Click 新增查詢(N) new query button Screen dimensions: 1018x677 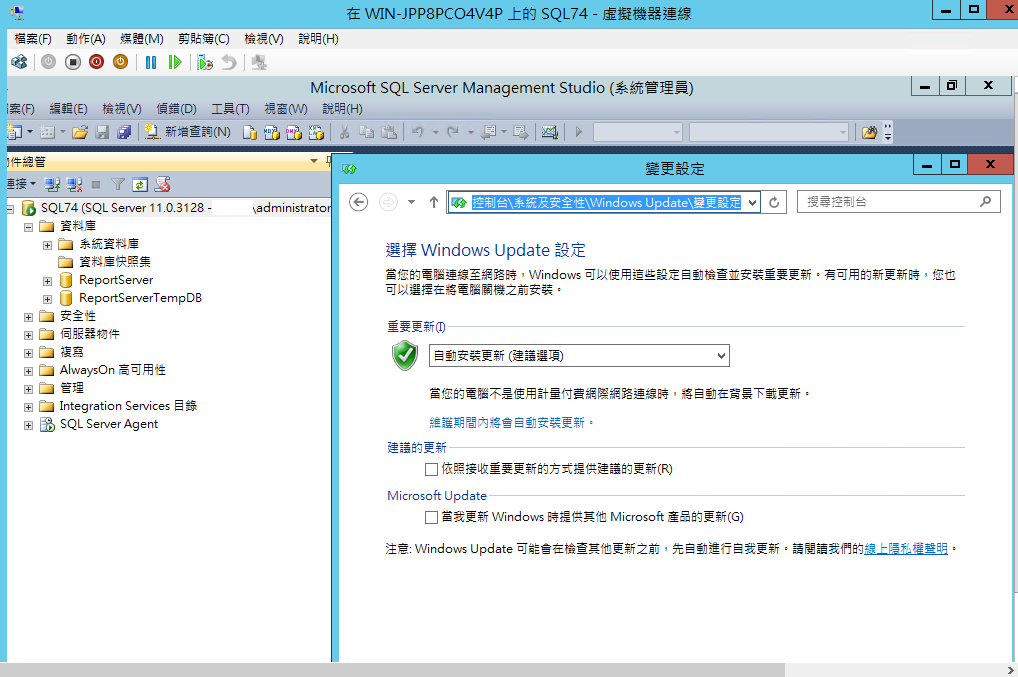(x=188, y=132)
